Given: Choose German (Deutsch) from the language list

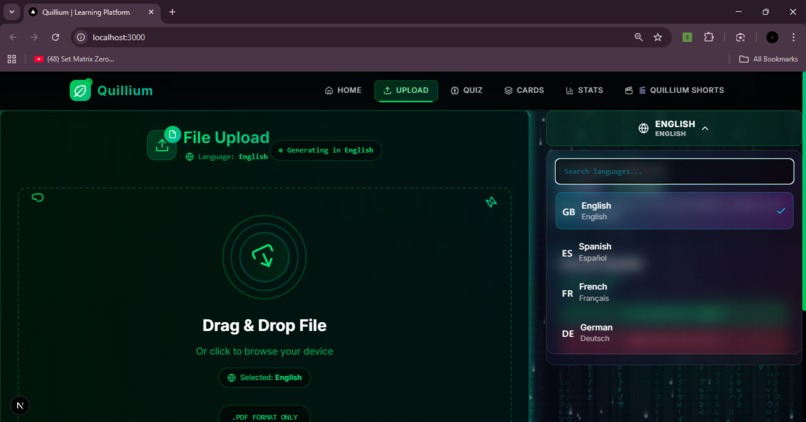Looking at the screenshot, I should click(674, 333).
